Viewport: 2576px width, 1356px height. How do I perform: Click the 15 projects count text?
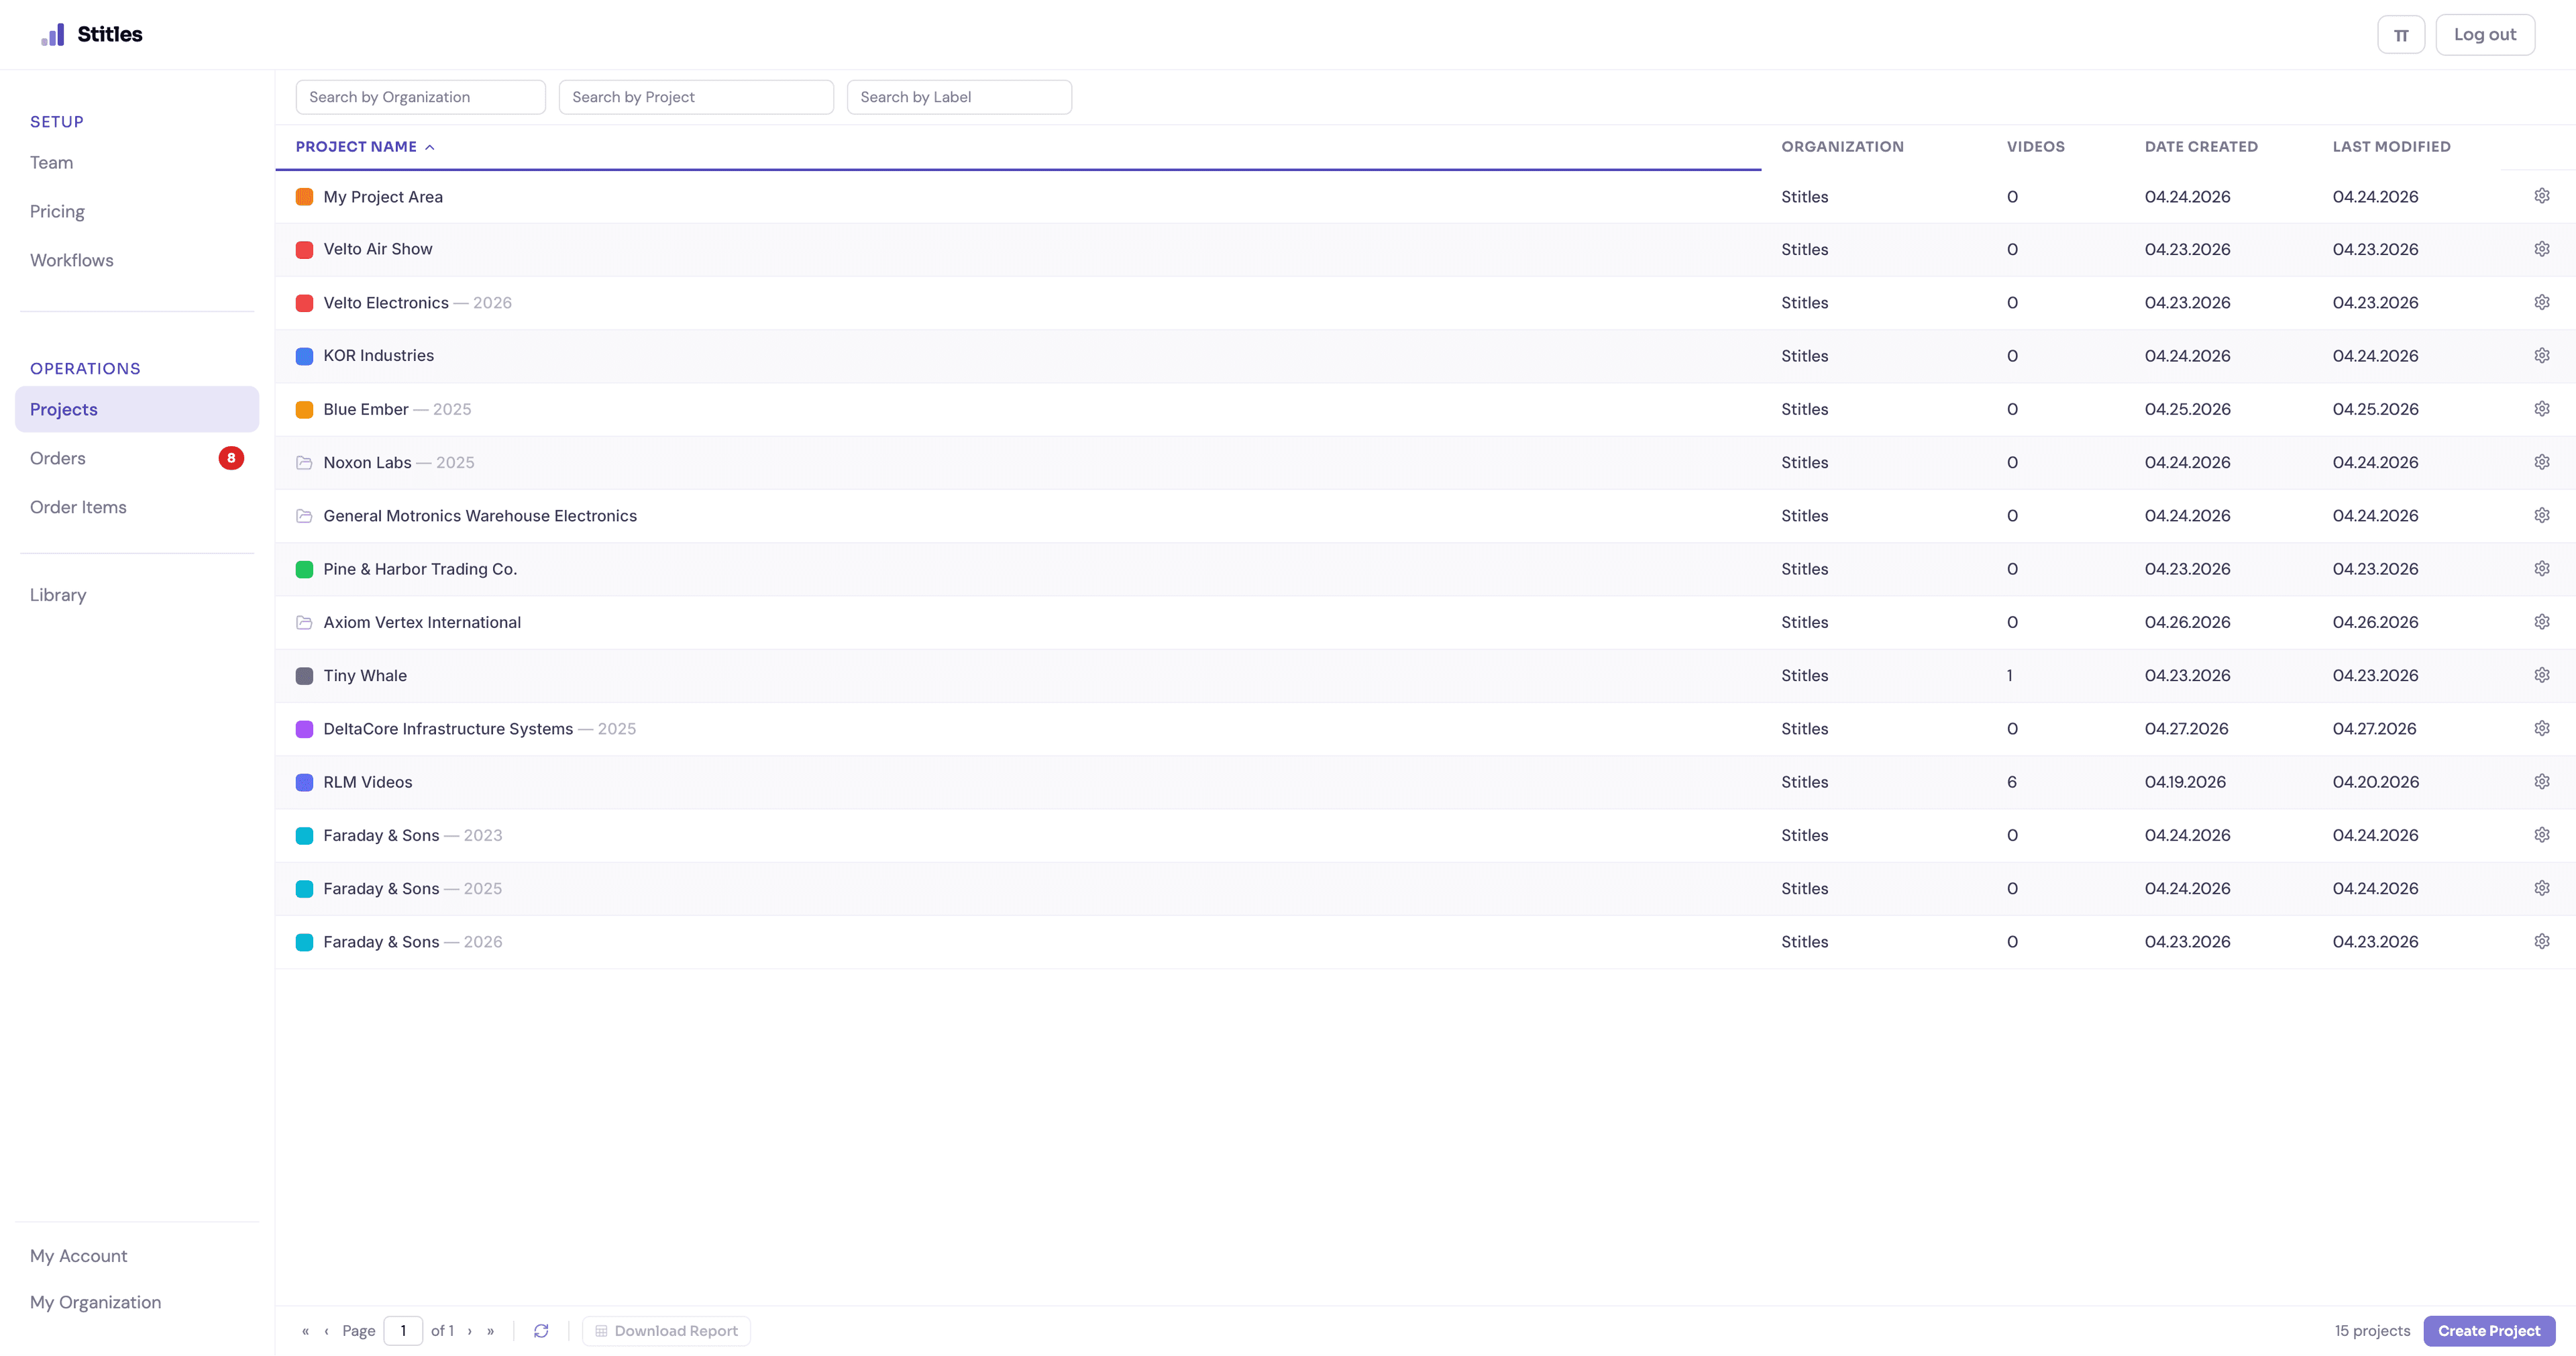tap(2372, 1331)
